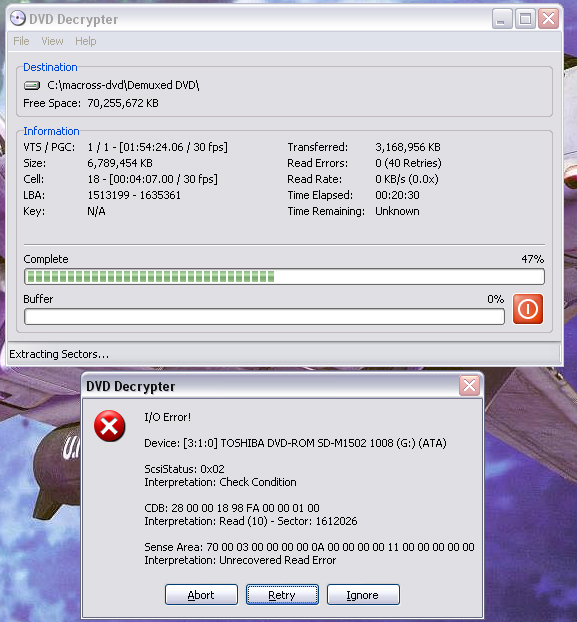The image size is (577, 622).
Task: Click the Read Rate value 0 KB/s
Action: pyautogui.click(x=407, y=179)
